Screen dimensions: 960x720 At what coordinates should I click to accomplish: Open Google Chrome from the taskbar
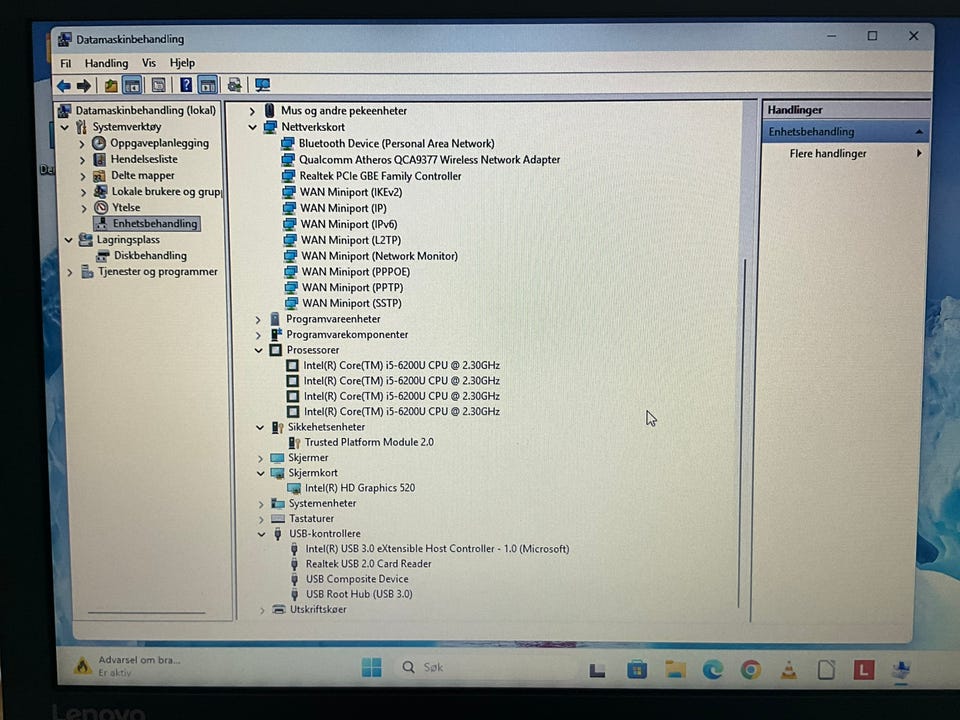[751, 670]
